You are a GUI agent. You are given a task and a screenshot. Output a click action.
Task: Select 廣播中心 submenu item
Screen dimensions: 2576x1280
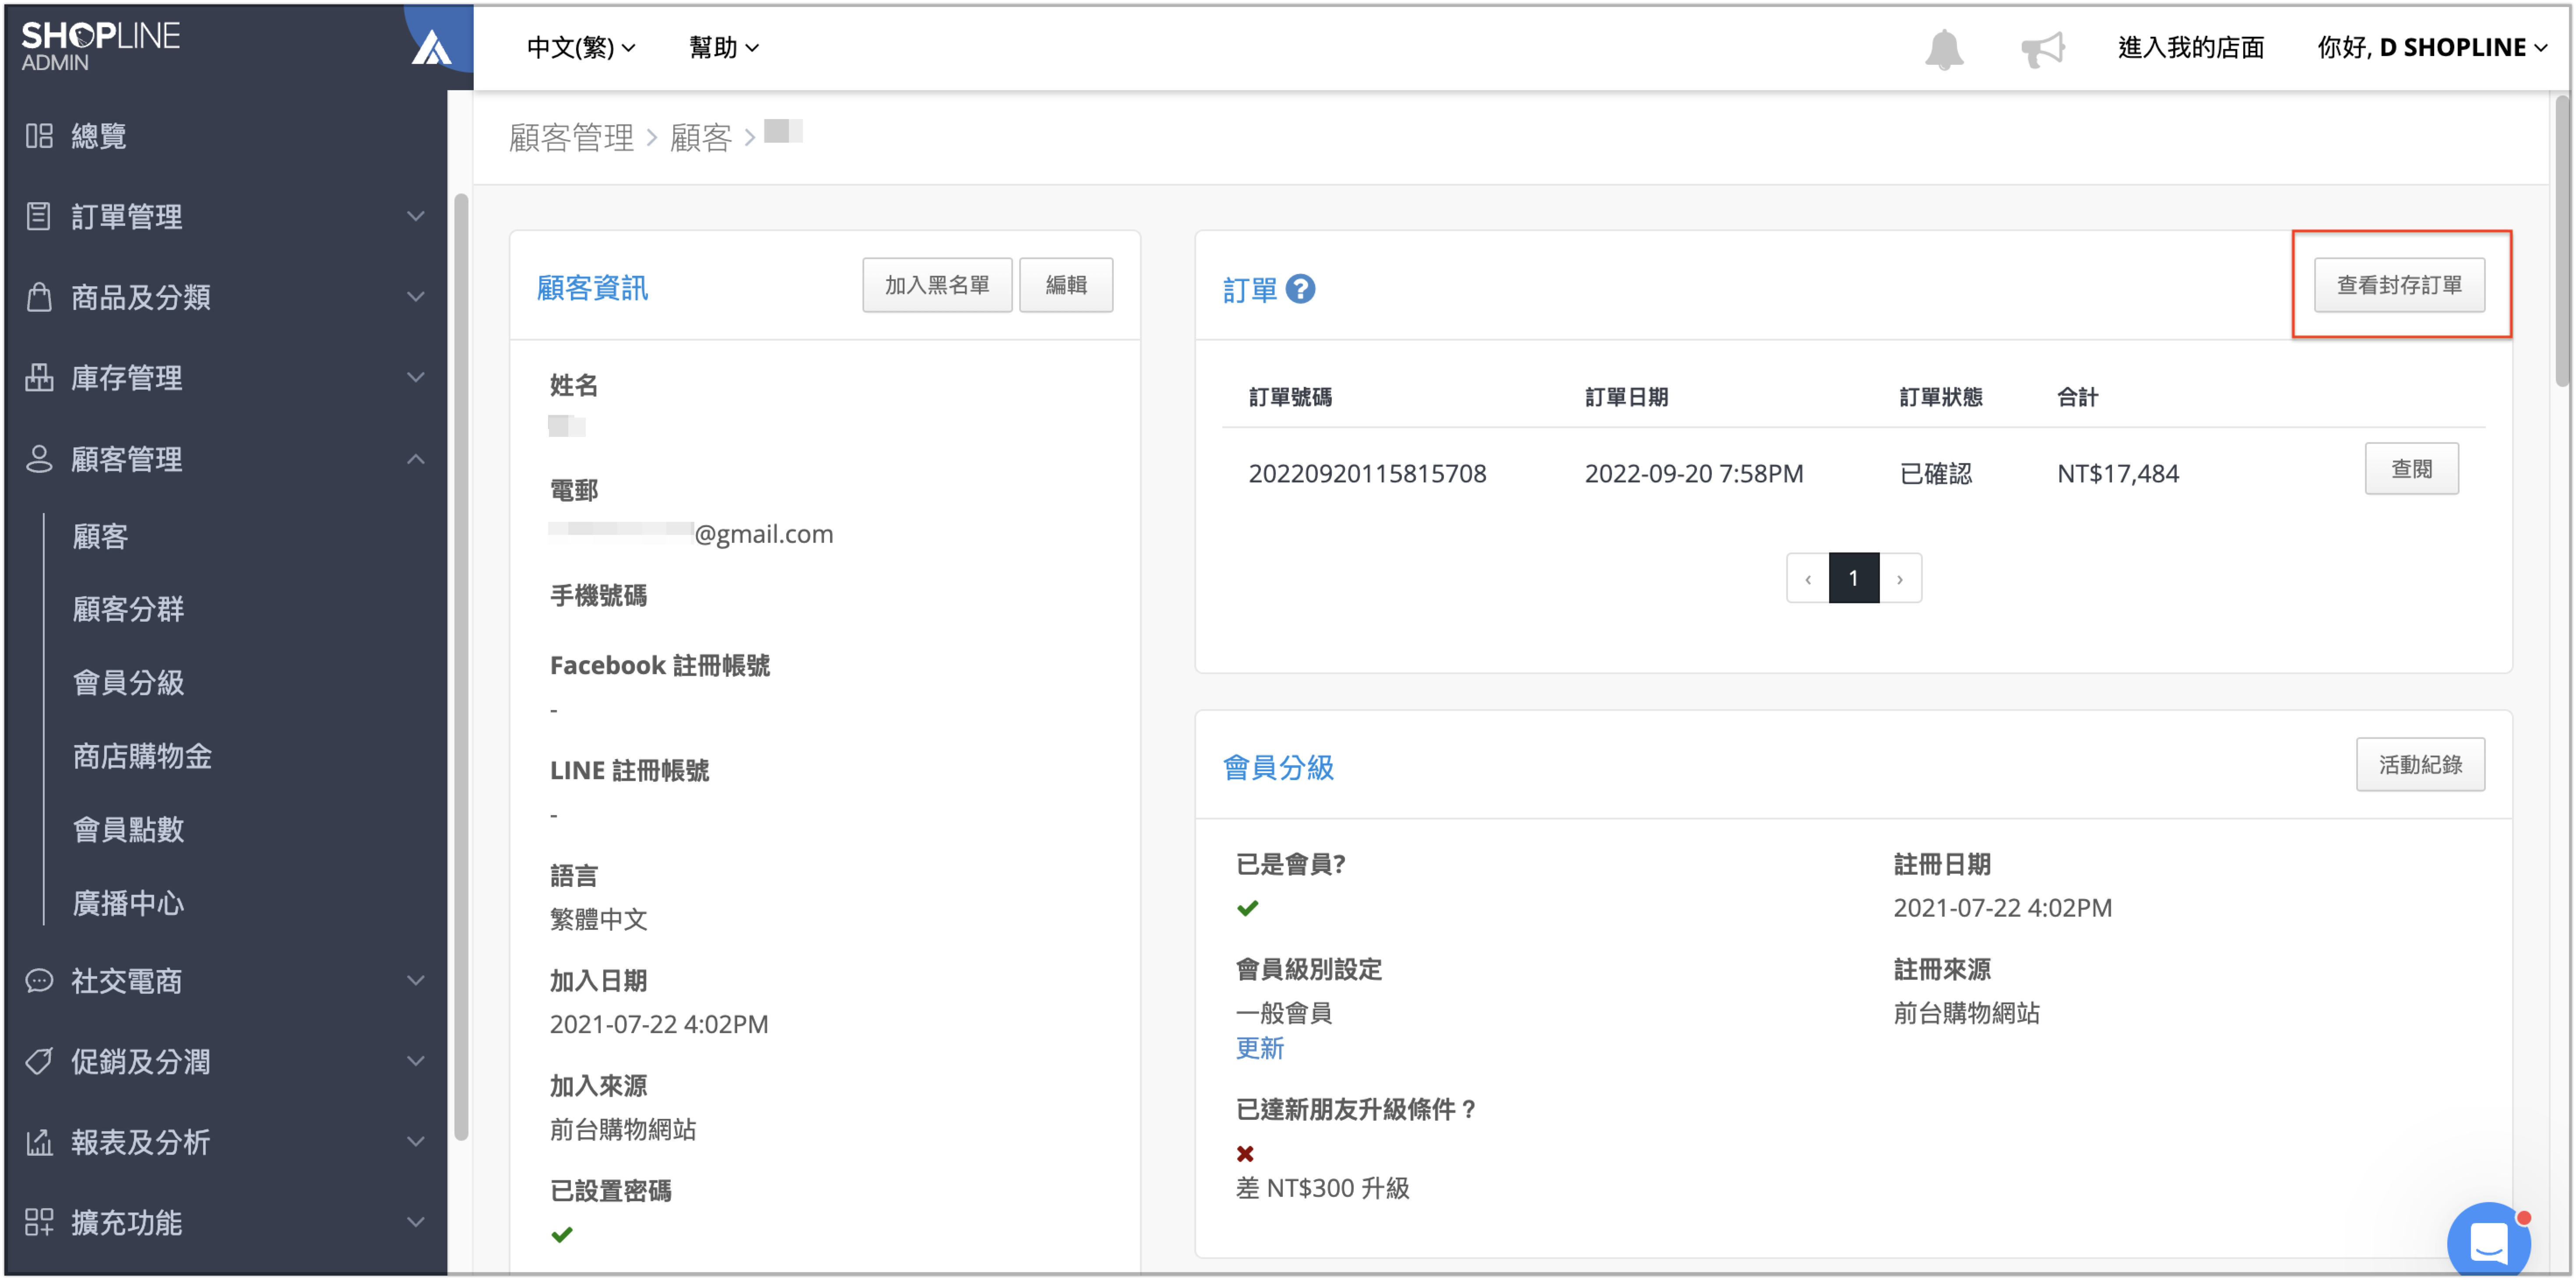[x=128, y=903]
